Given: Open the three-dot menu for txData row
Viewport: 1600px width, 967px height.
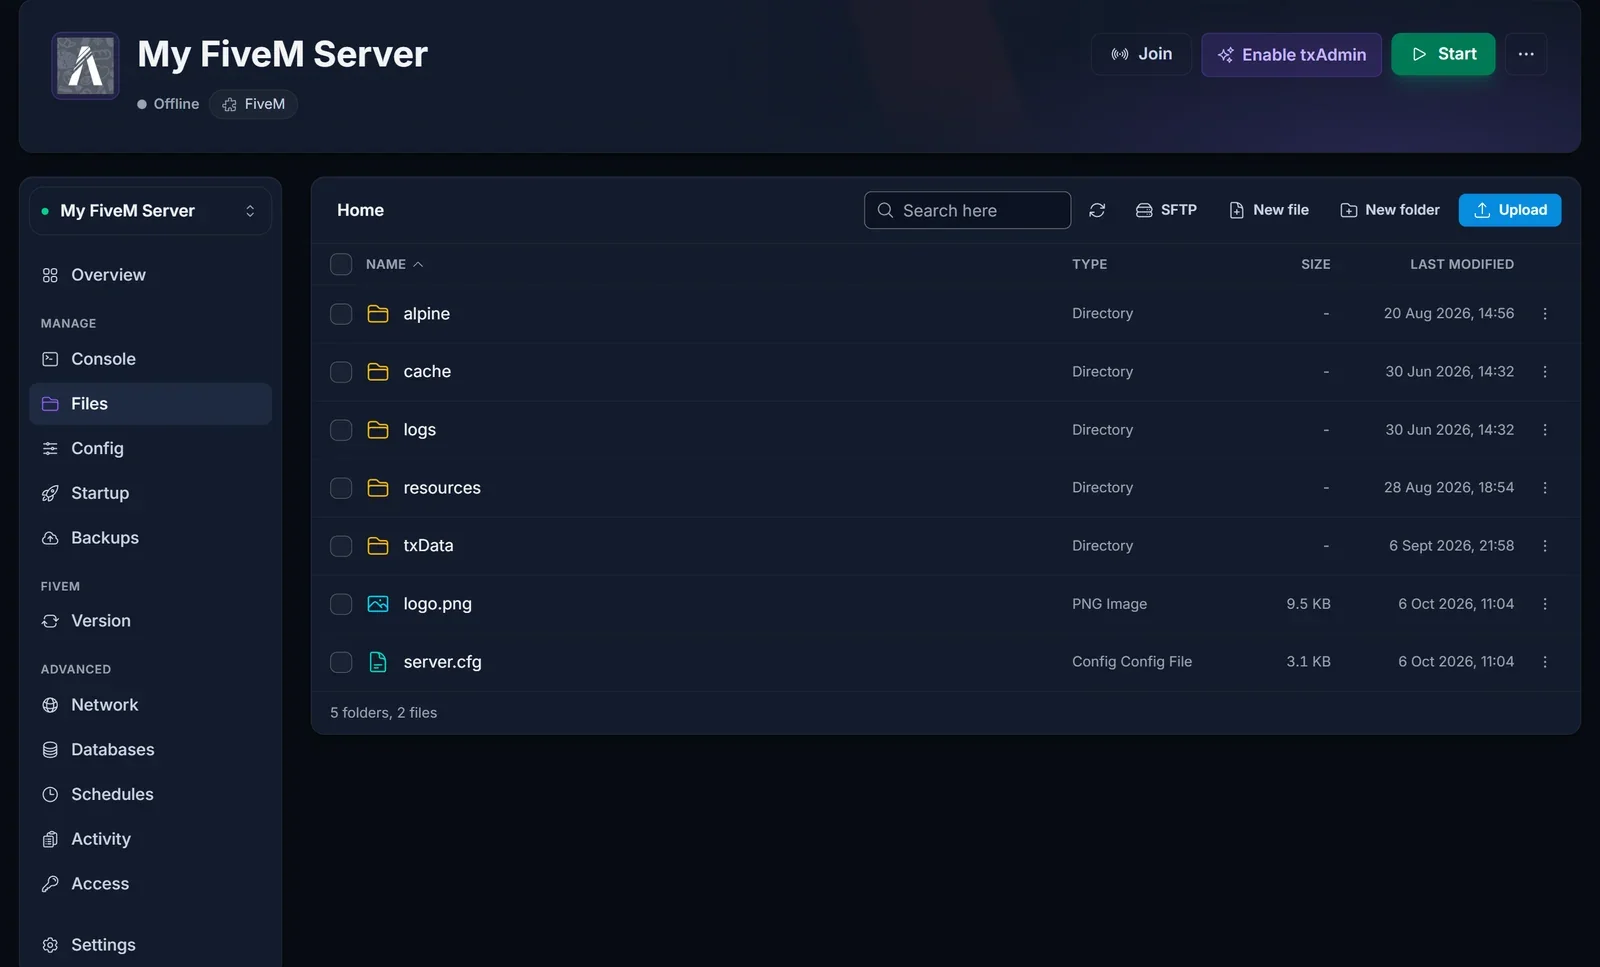Looking at the screenshot, I should pos(1545,546).
